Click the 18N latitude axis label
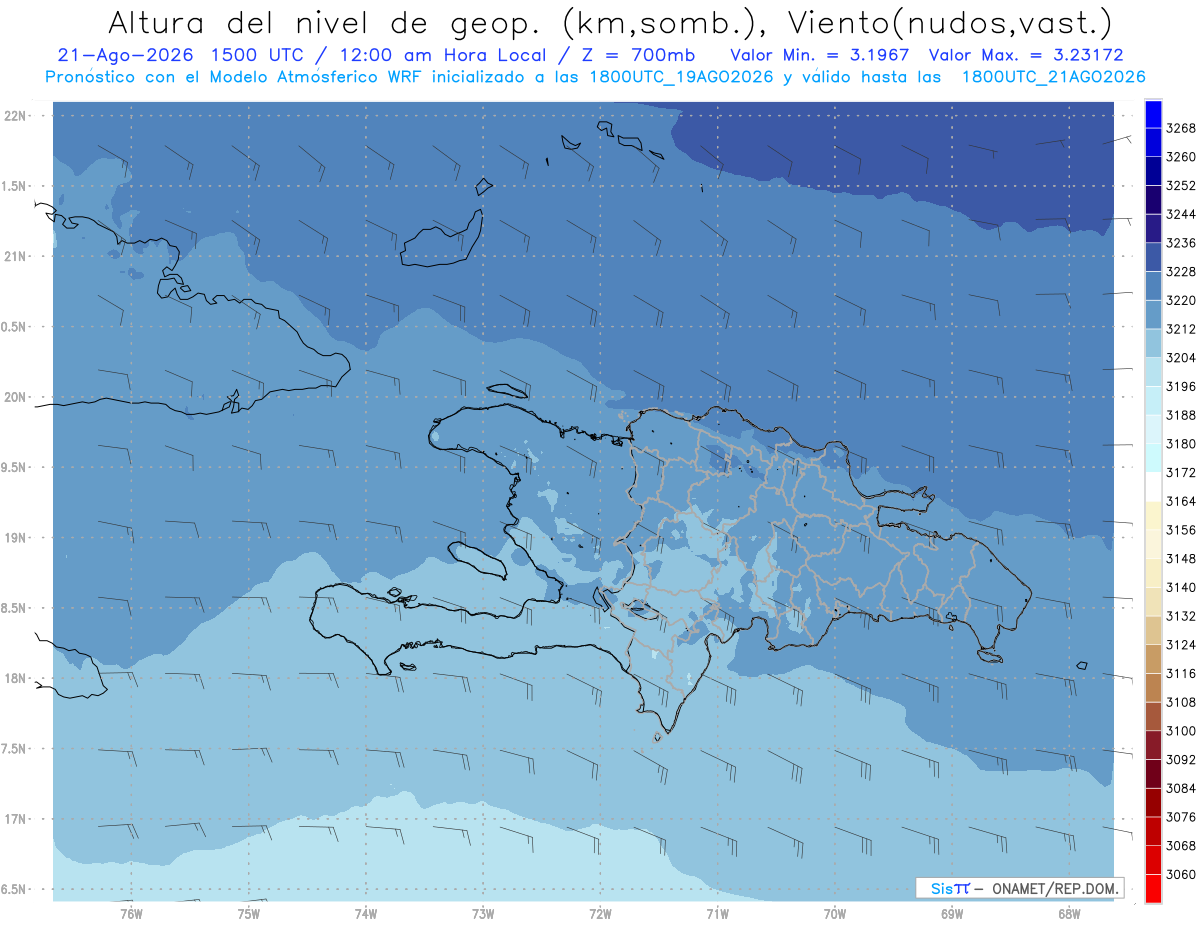This screenshot has width=1200, height=927. [x=15, y=678]
